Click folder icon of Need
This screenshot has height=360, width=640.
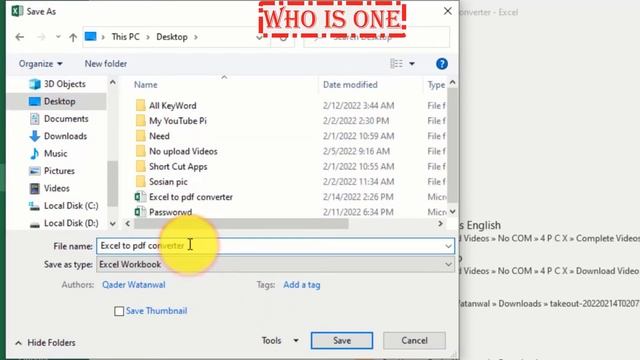tap(140, 136)
